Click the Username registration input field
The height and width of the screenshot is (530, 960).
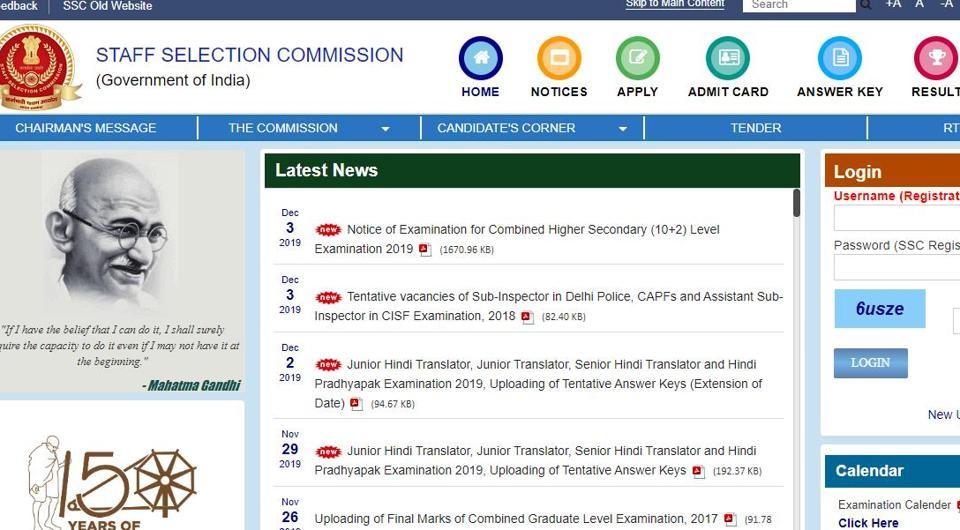[897, 218]
